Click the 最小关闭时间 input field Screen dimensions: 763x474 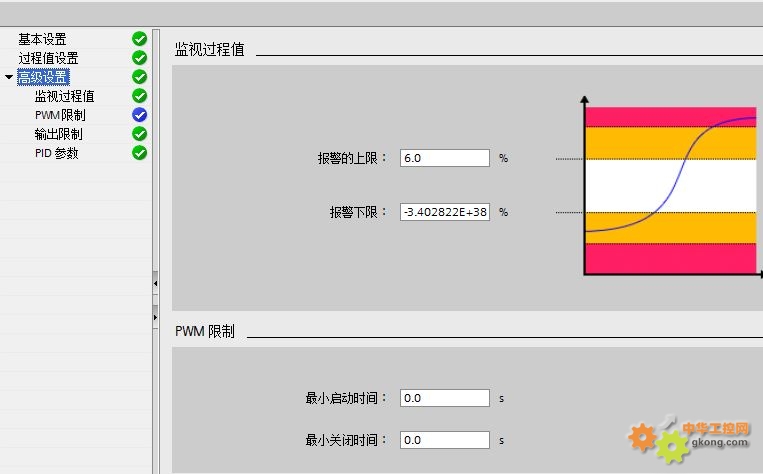445,440
